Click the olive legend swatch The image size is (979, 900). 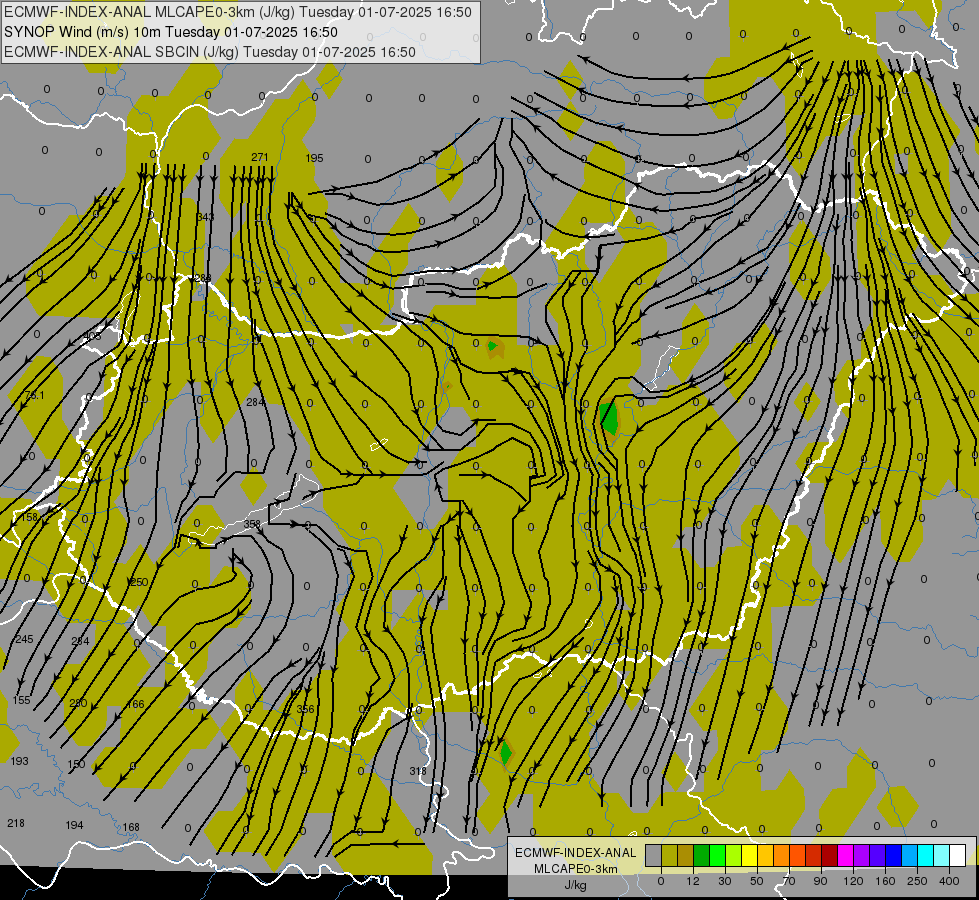click(669, 856)
